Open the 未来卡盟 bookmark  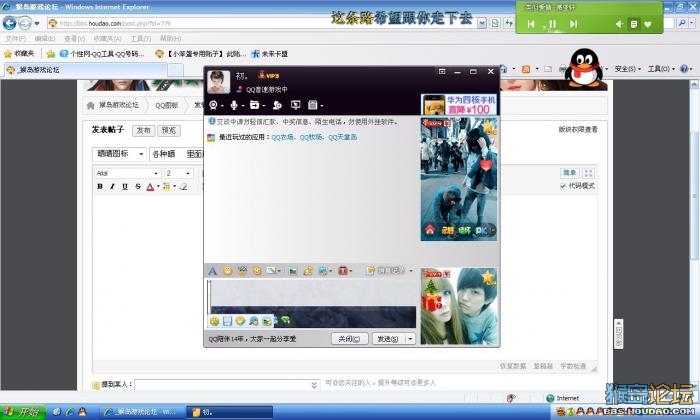[x=269, y=54]
